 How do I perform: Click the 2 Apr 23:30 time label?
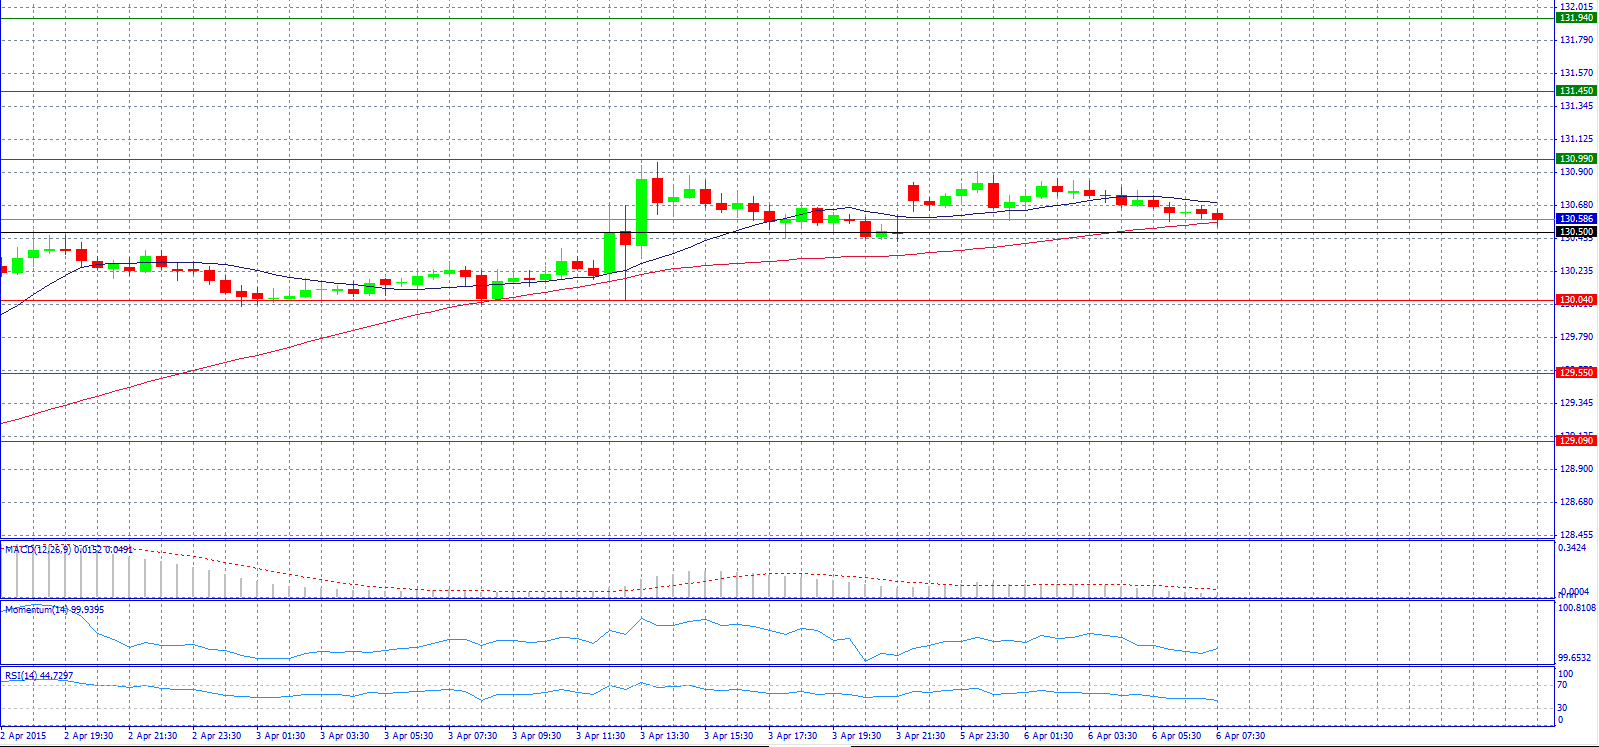[x=217, y=736]
